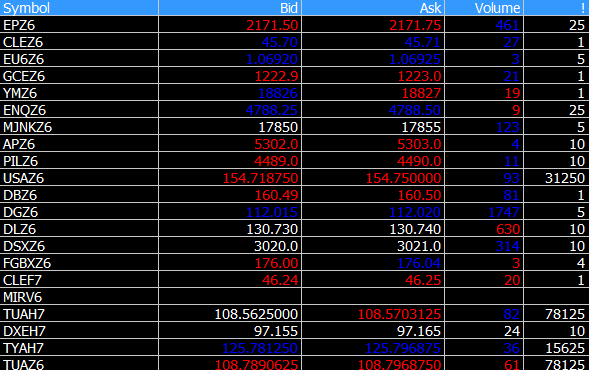Click the CLEF7 bid 46.24
This screenshot has height=370, width=589.
pos(280,280)
